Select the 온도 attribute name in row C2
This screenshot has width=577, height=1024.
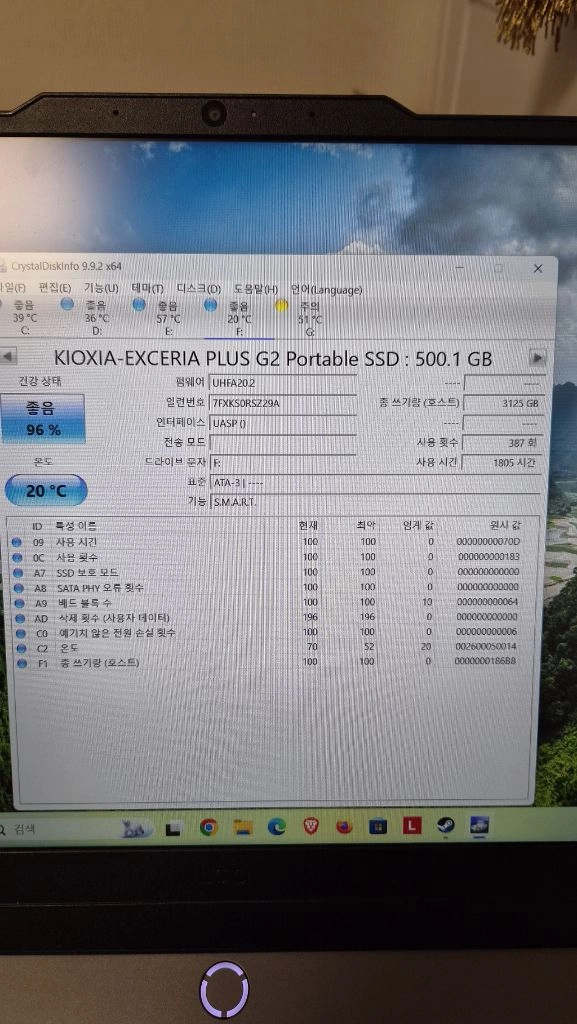point(70,648)
